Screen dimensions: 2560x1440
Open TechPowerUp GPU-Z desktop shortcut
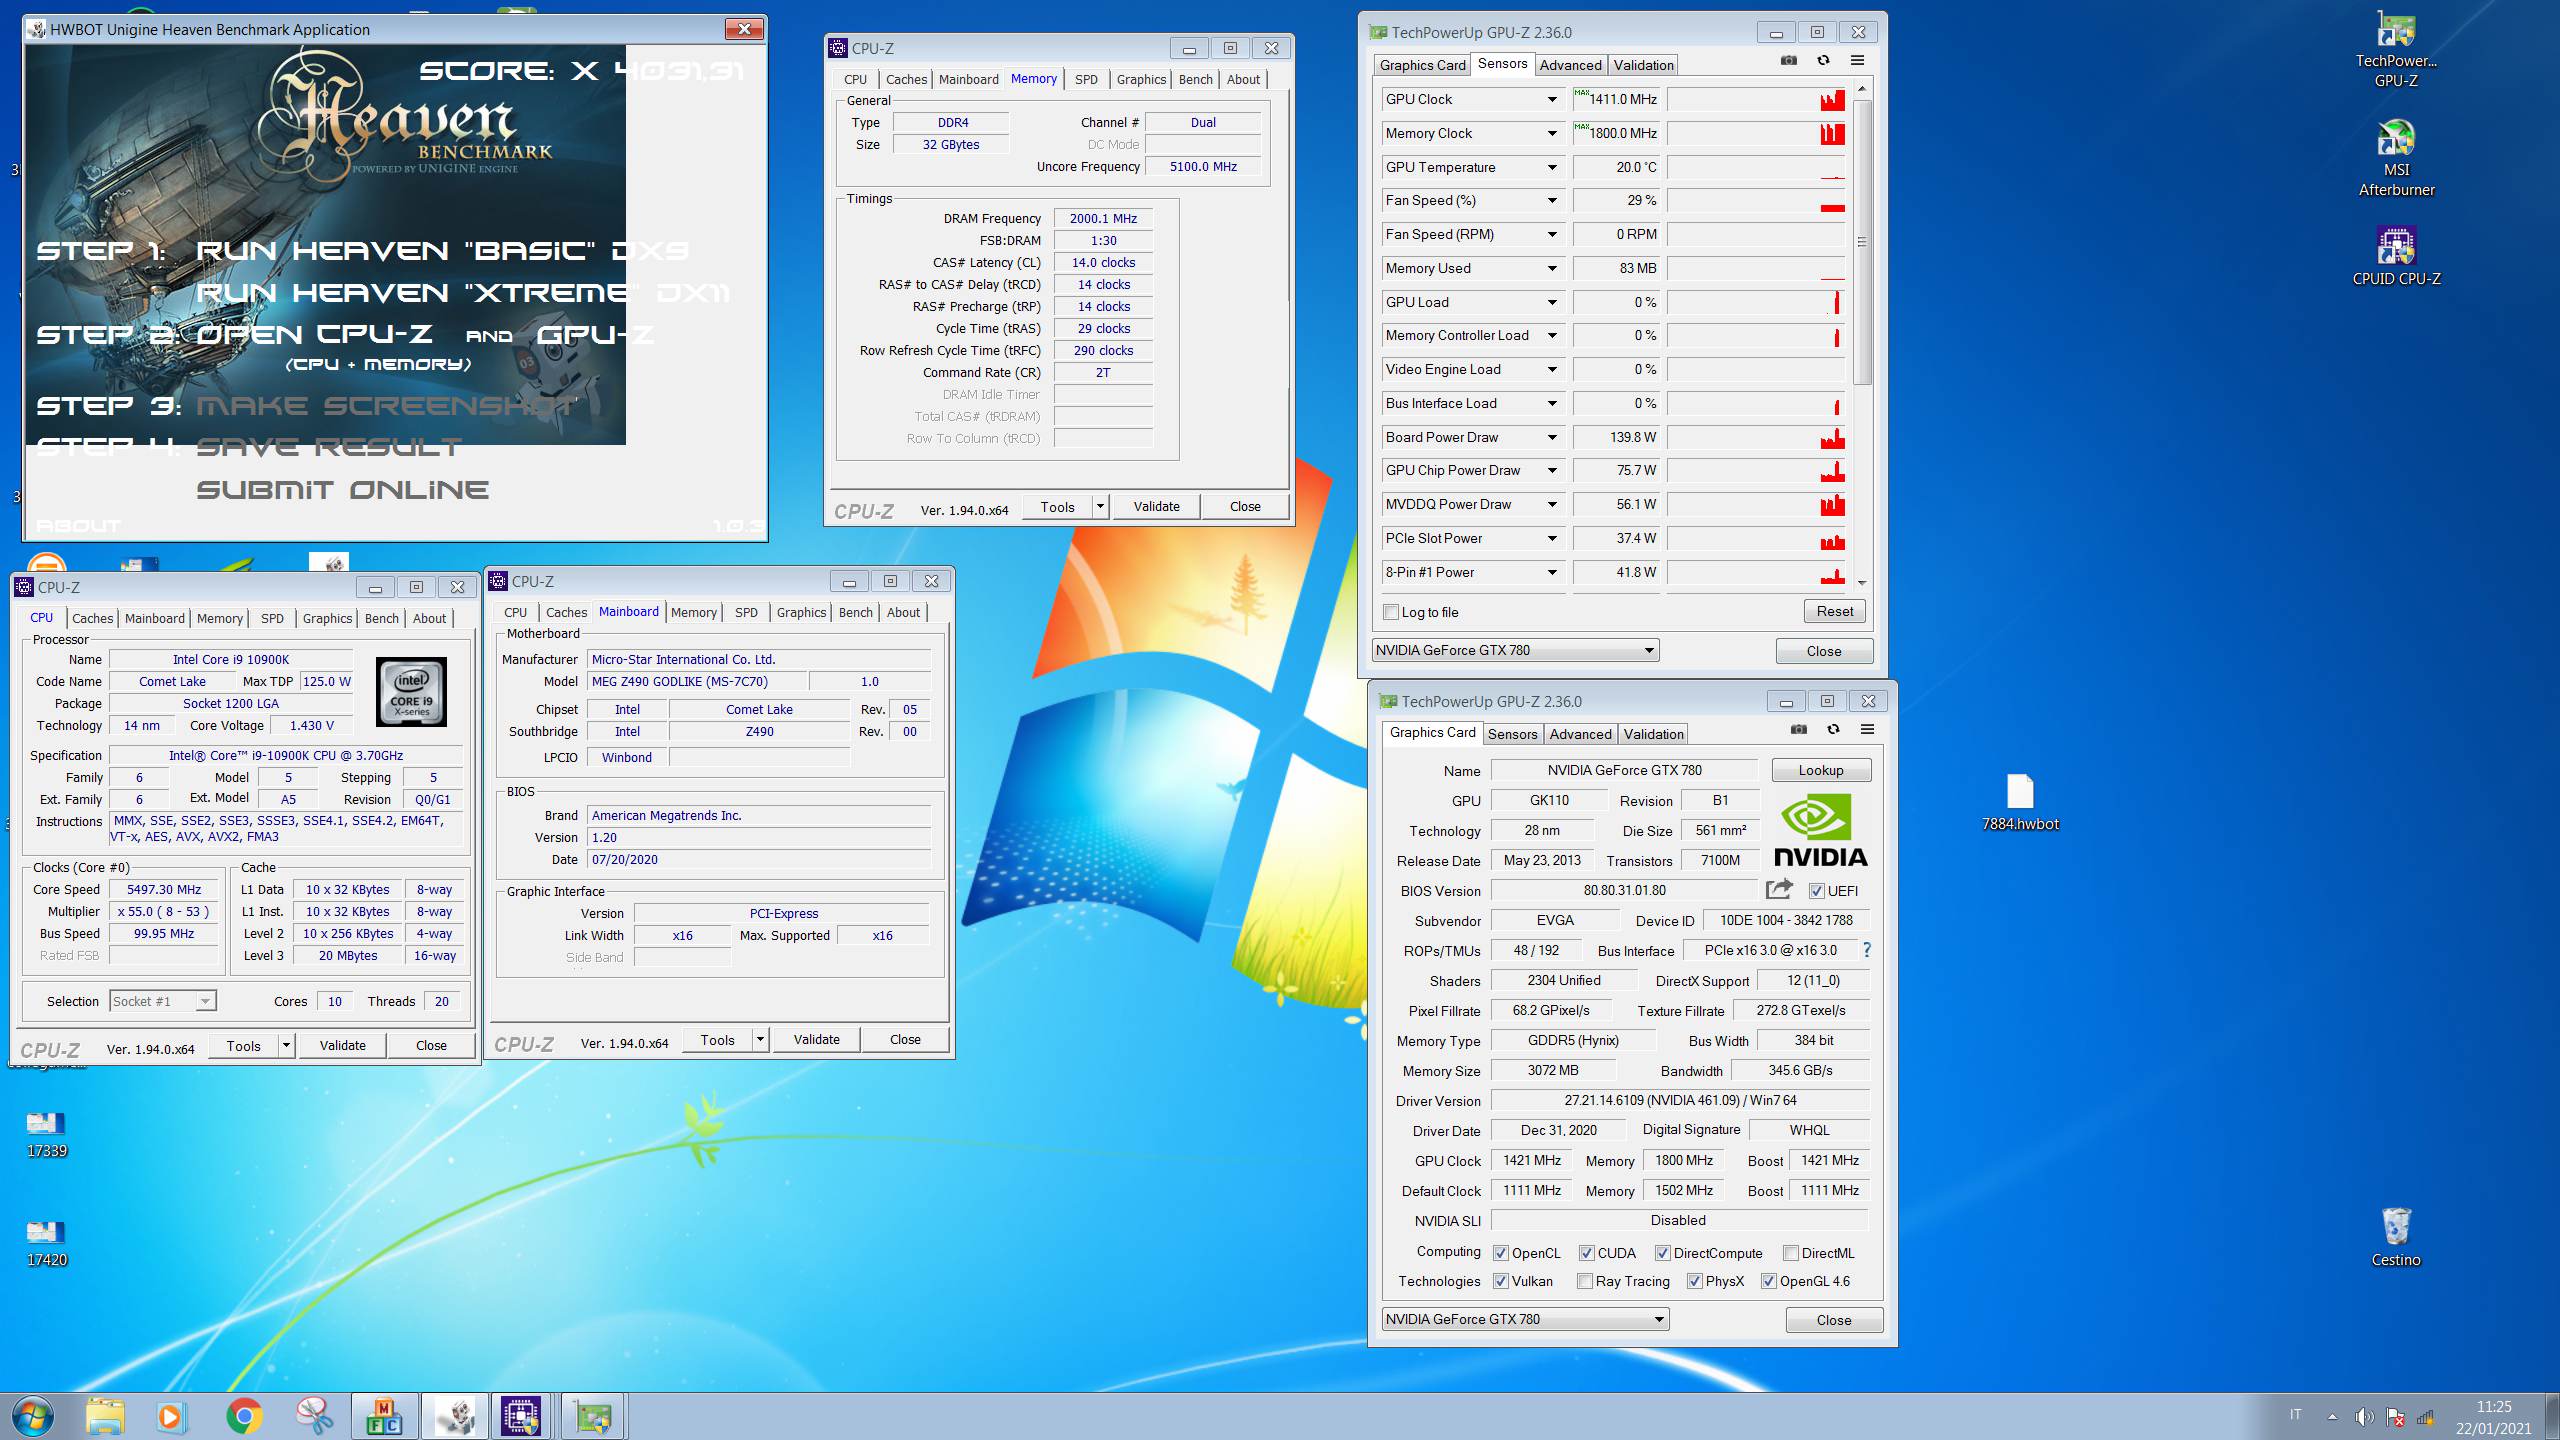point(2396,50)
